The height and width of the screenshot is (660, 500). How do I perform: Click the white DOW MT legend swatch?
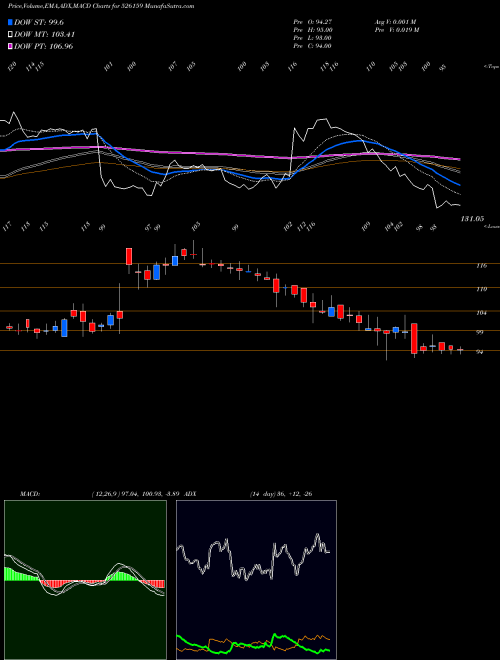point(11,34)
